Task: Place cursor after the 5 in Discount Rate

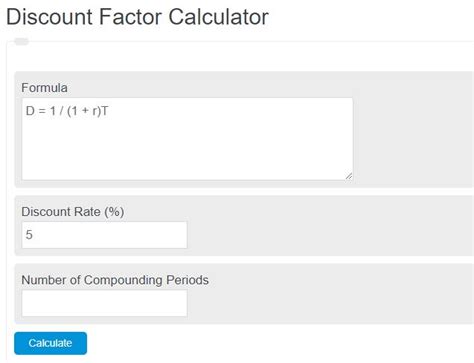Action: coord(33,235)
